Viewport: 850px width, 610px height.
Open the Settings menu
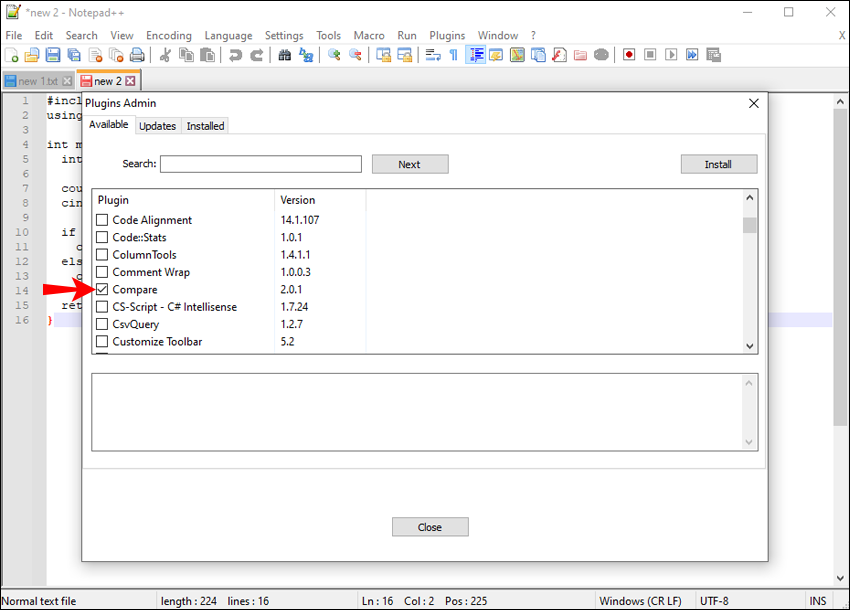pyautogui.click(x=284, y=35)
